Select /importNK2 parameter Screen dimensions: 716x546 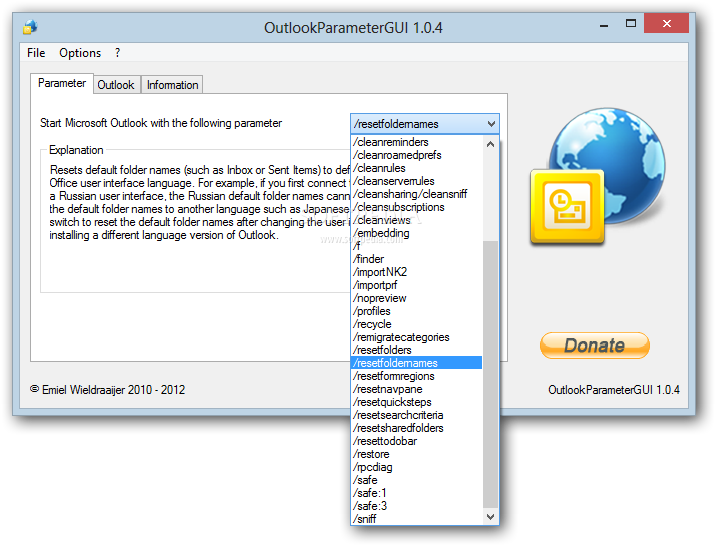click(416, 272)
